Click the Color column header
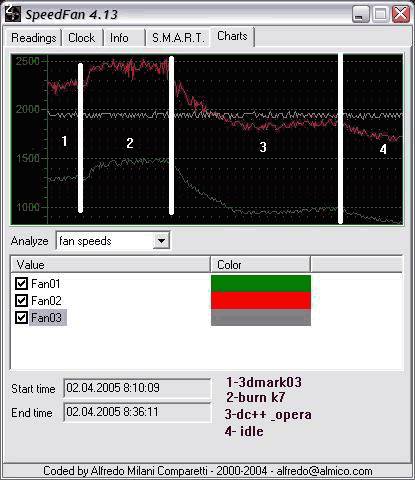 [x=261, y=265]
